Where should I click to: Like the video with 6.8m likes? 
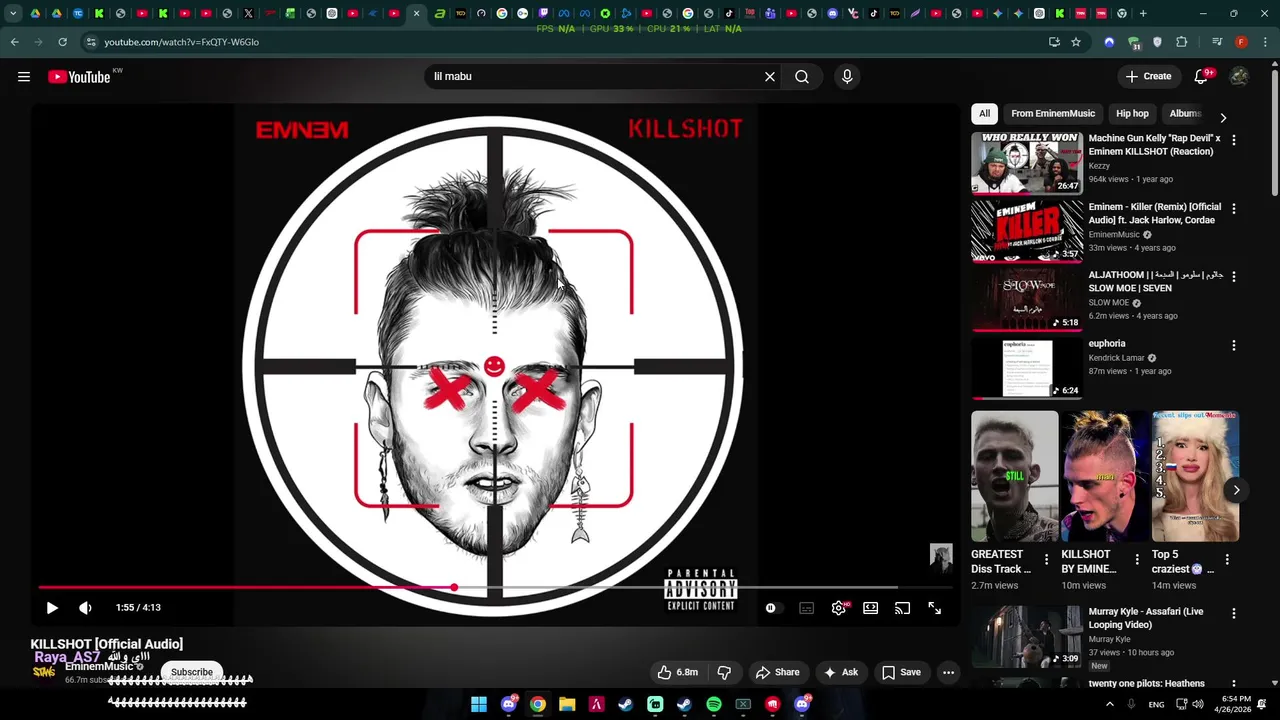tap(677, 673)
